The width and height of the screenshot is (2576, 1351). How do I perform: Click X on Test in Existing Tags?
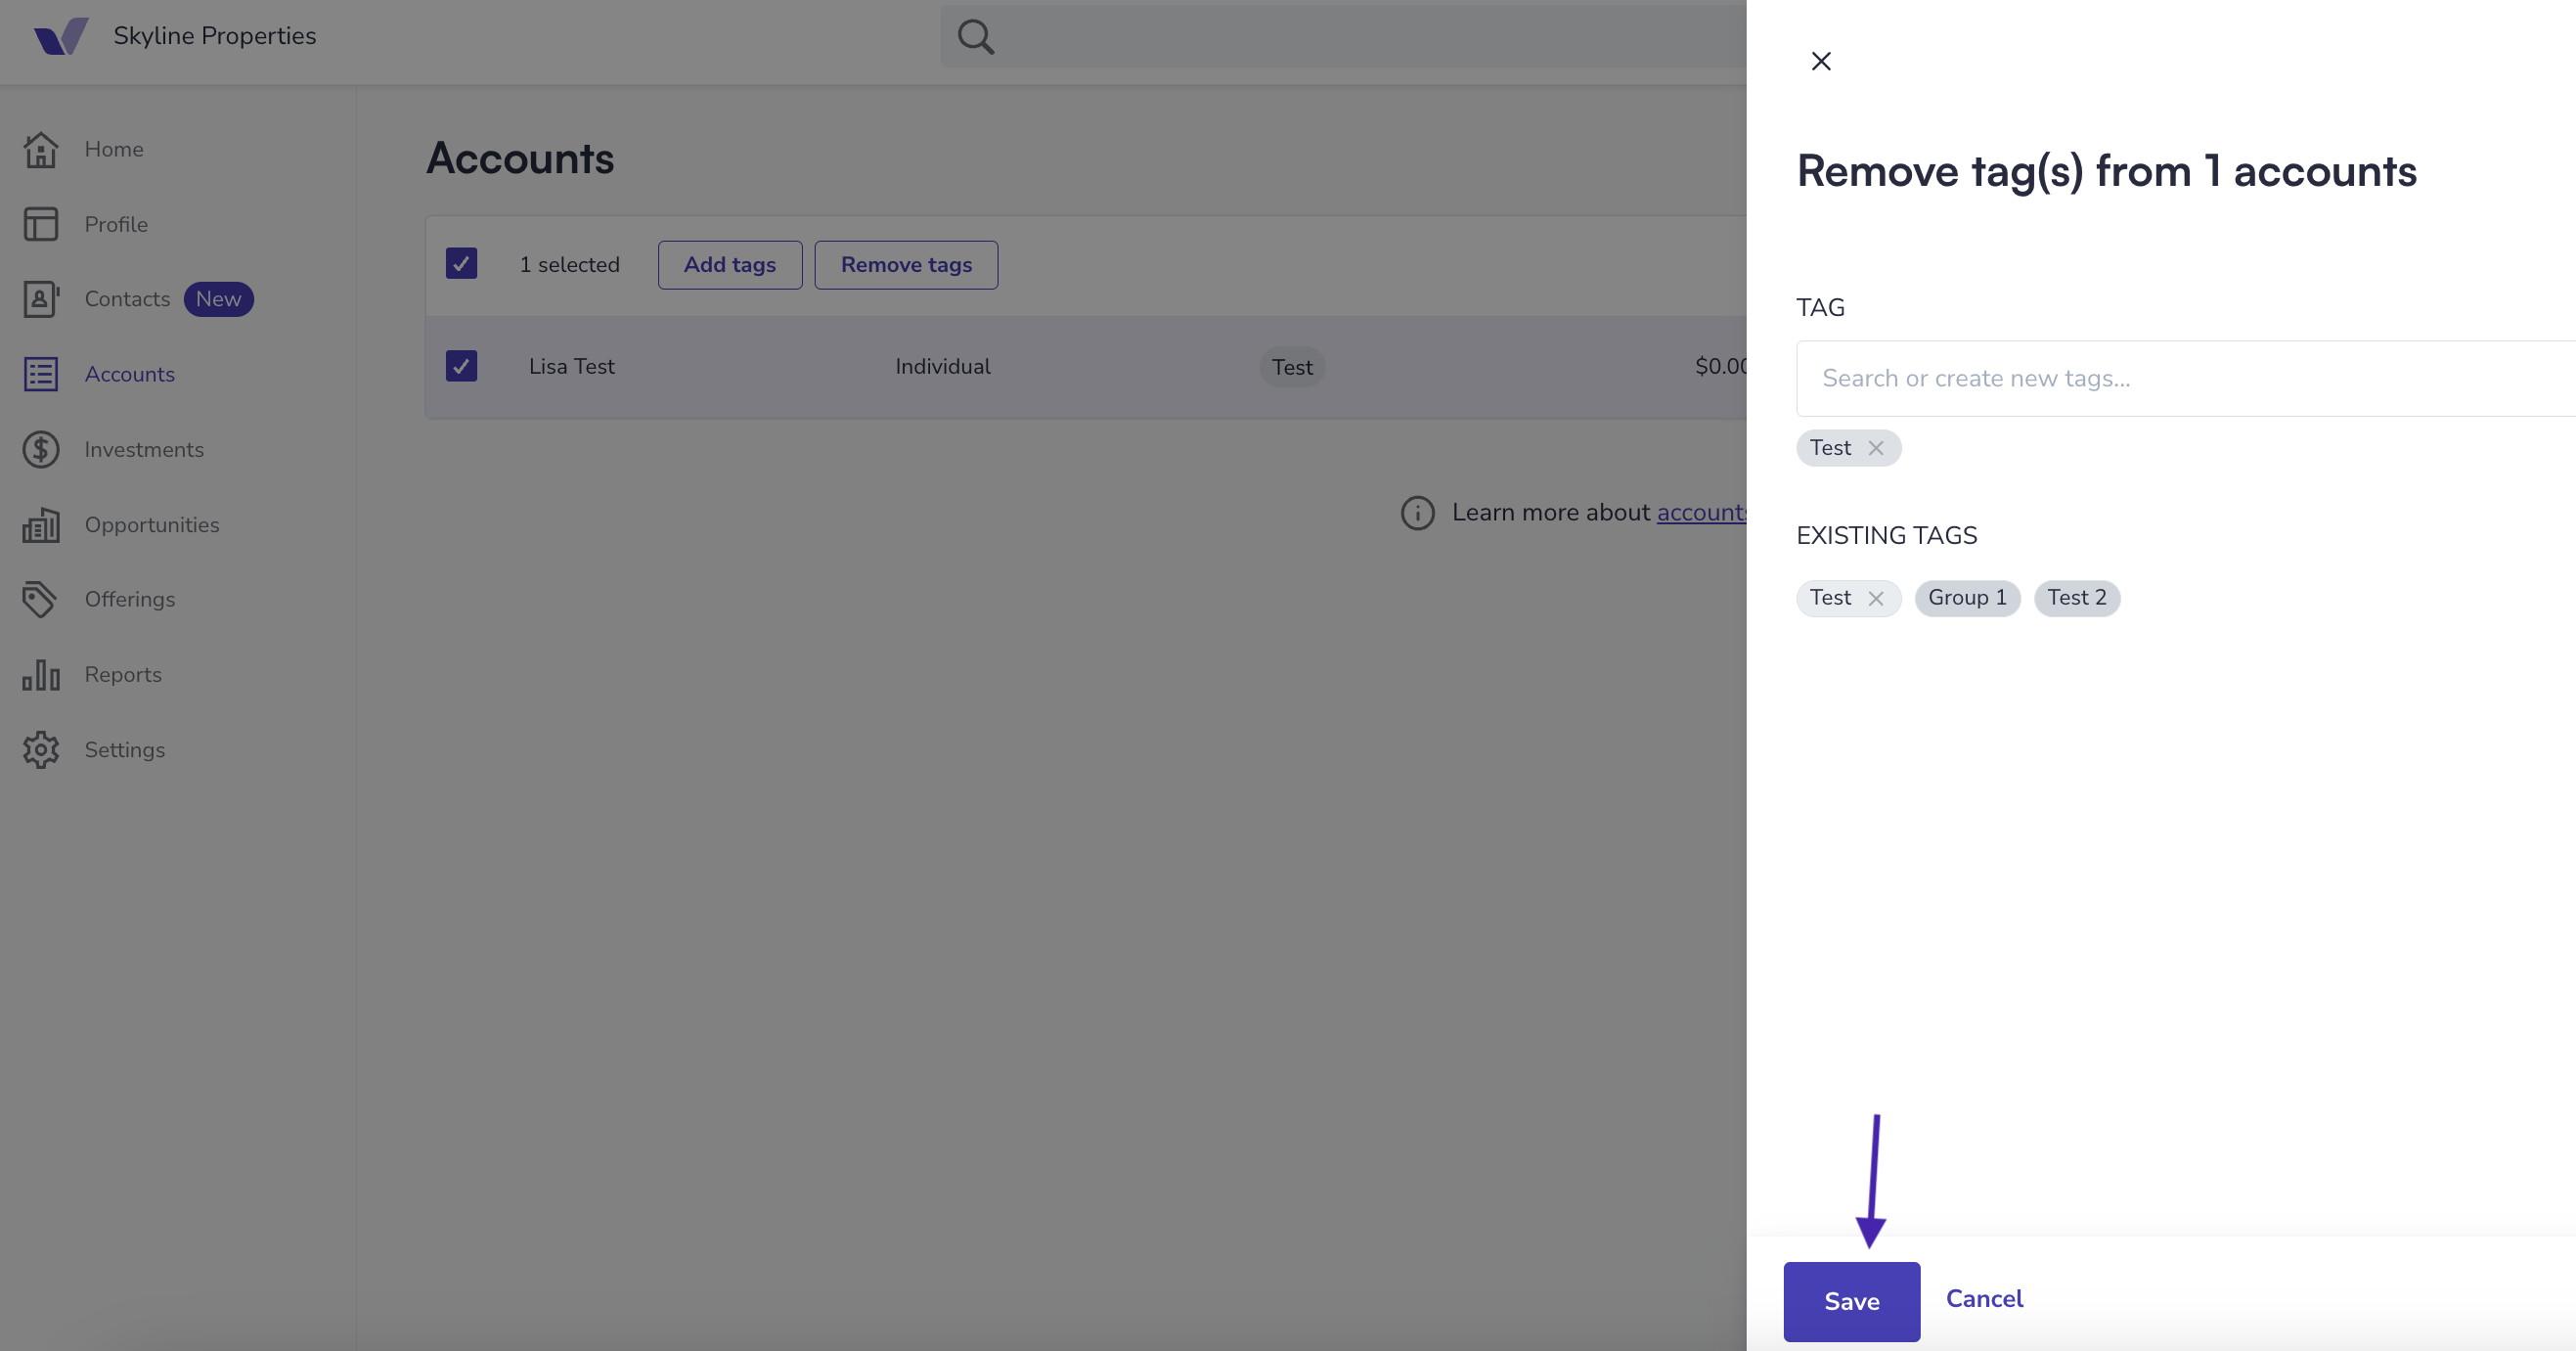(x=1876, y=598)
